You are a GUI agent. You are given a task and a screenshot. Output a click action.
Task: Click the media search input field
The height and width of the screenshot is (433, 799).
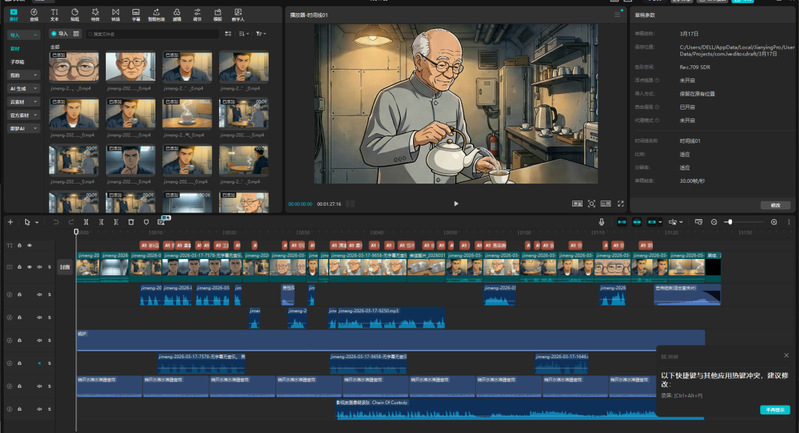(x=140, y=33)
